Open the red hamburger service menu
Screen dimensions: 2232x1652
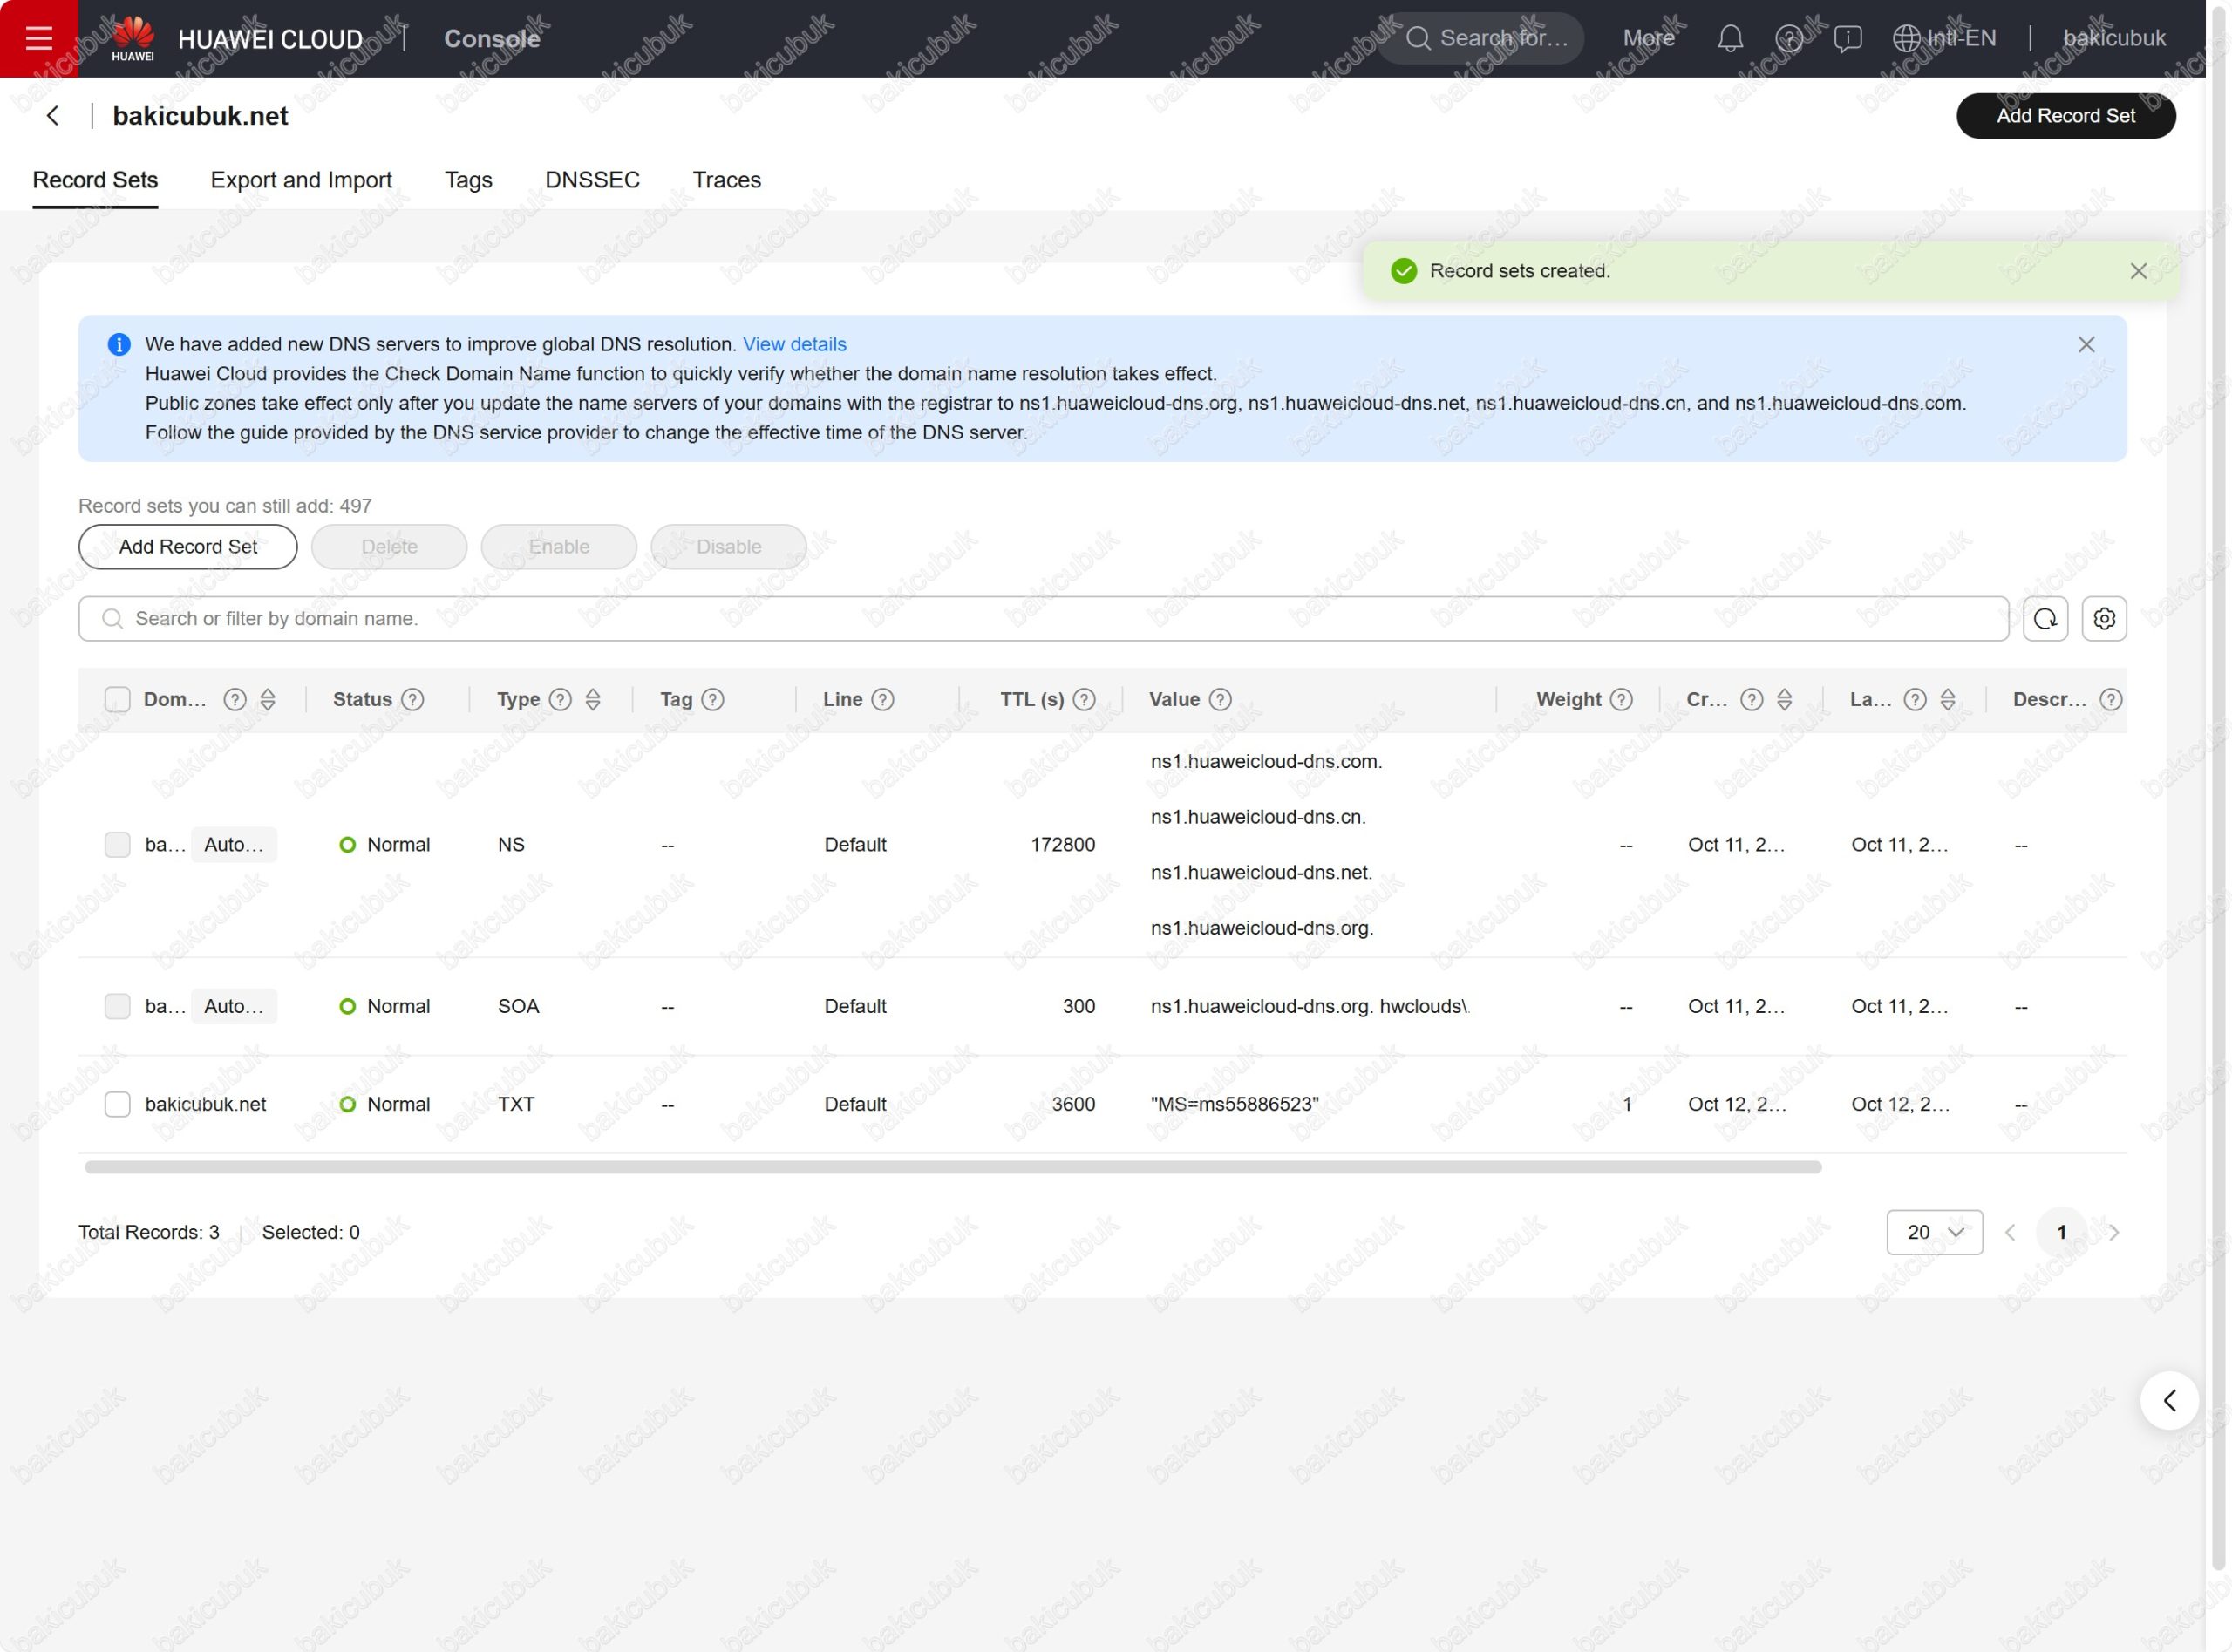coord(38,38)
